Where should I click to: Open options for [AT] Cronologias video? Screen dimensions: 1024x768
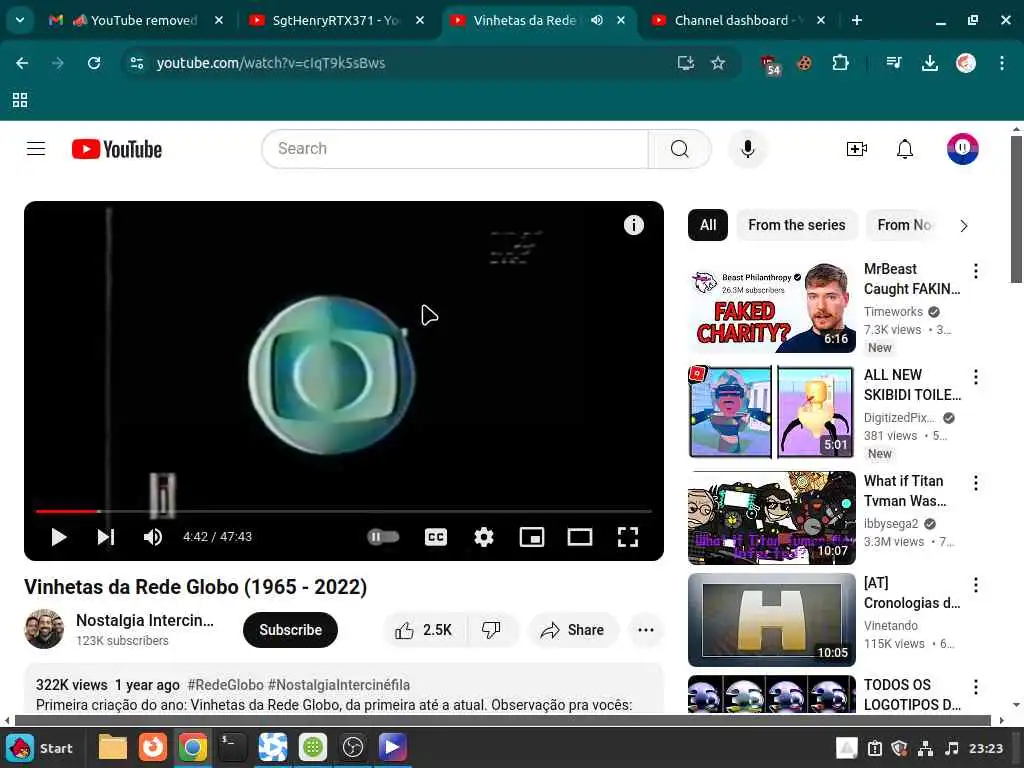(976, 584)
